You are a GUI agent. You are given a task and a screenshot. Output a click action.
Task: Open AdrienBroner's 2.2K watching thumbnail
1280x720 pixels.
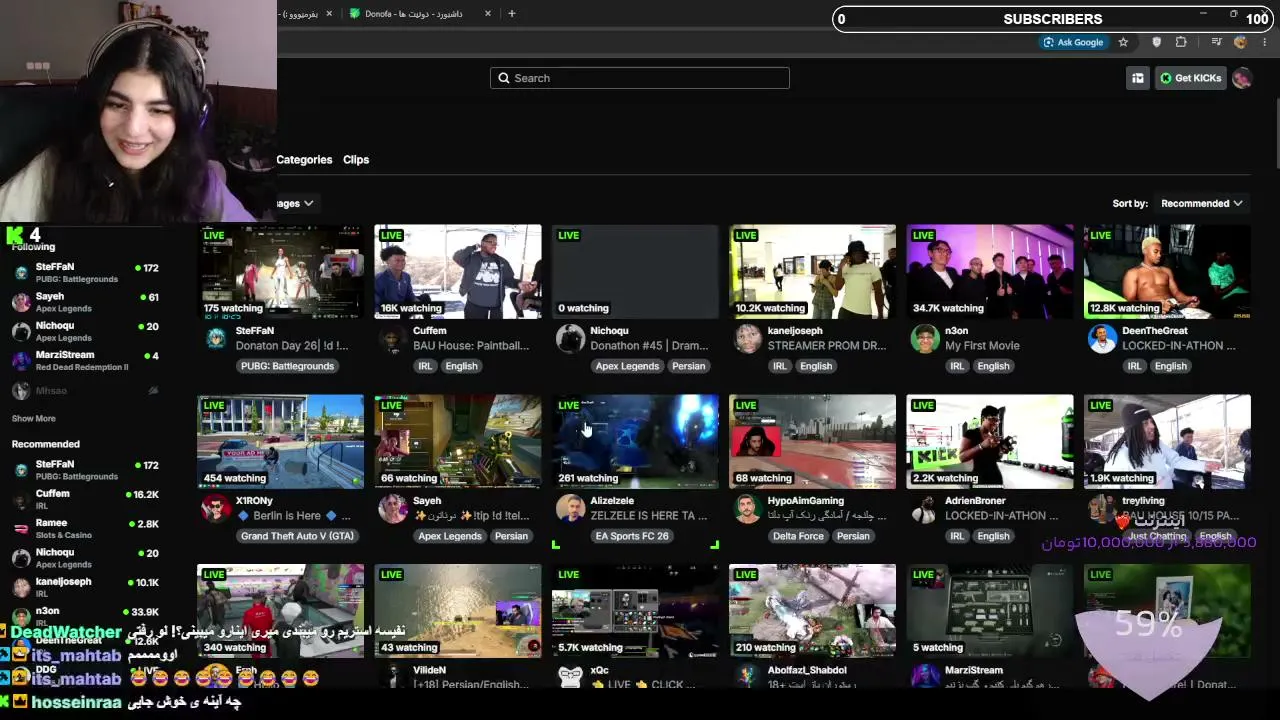coord(990,442)
